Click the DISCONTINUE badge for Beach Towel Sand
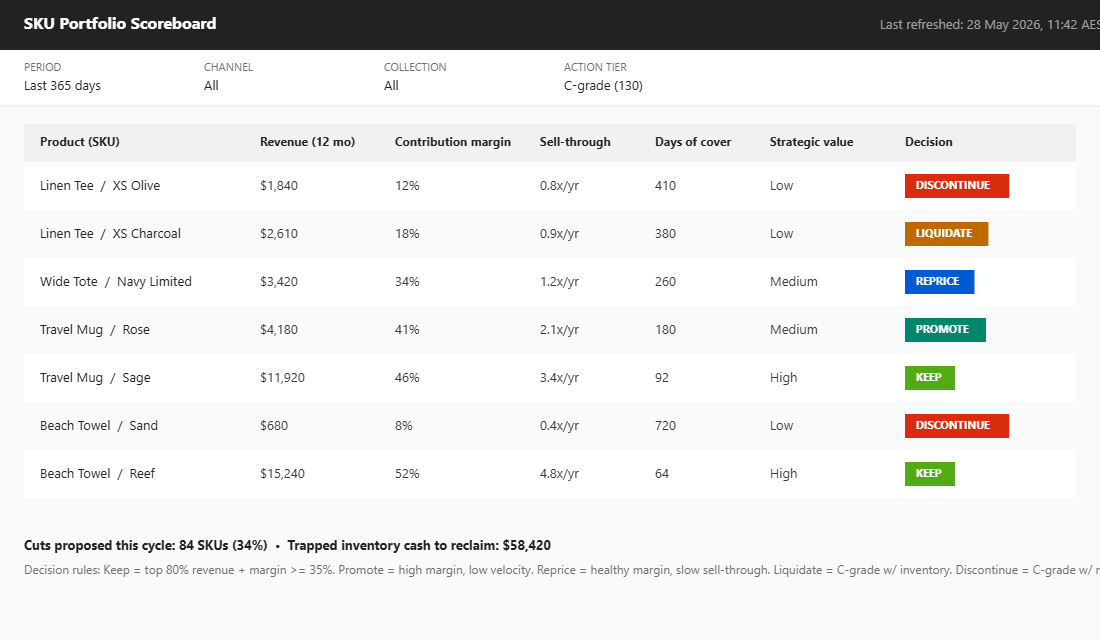 click(957, 426)
